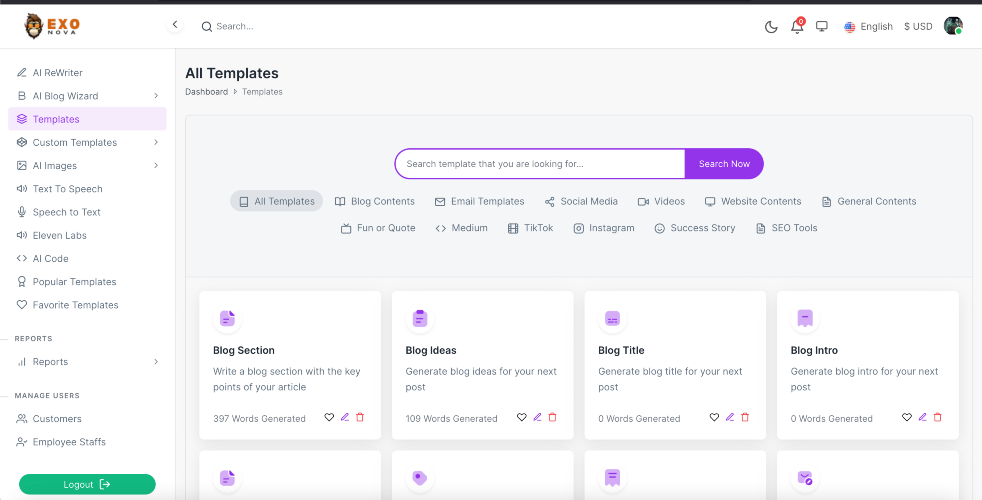Image resolution: width=982 pixels, height=500 pixels.
Task: Edit the Blog Section template pencil
Action: pyautogui.click(x=344, y=417)
